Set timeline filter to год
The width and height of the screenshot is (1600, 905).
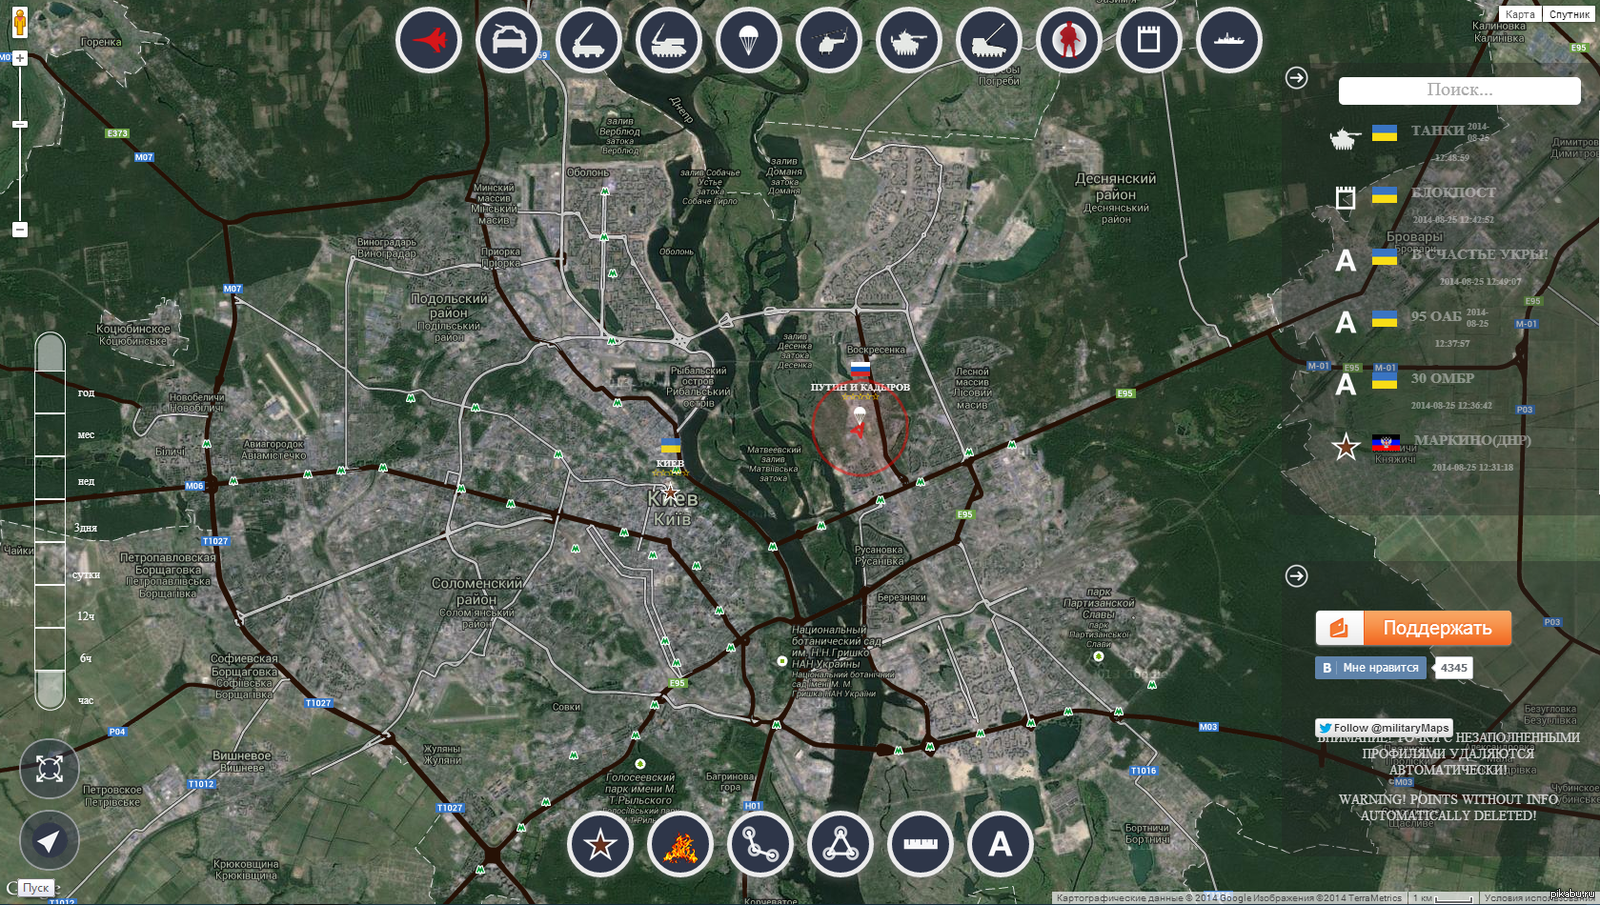[86, 393]
